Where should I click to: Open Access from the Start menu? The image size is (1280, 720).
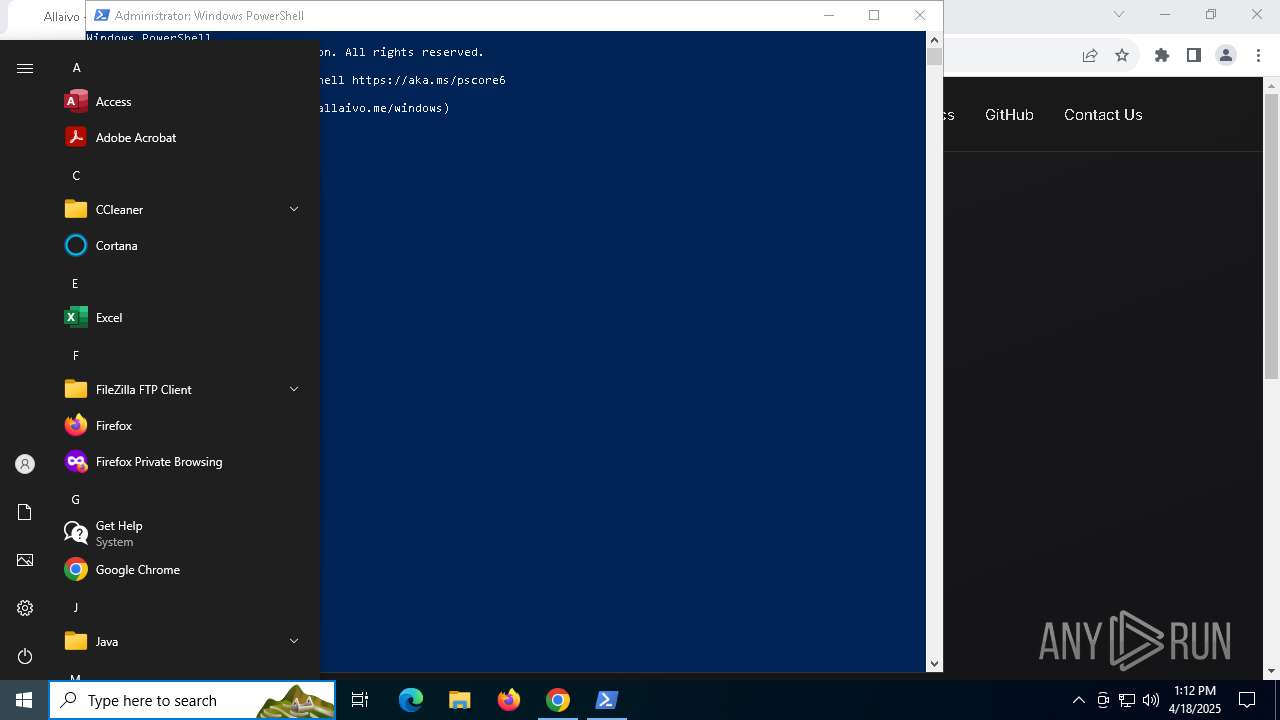pyautogui.click(x=185, y=101)
